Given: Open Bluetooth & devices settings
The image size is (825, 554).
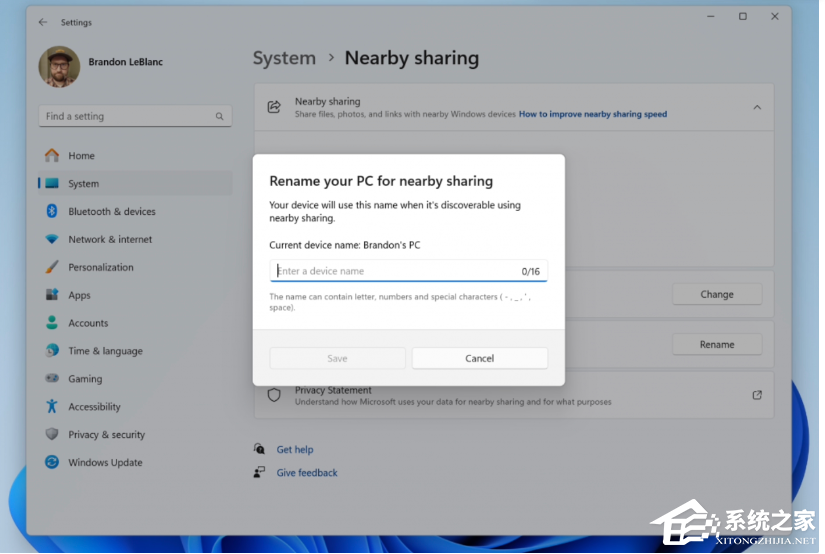Looking at the screenshot, I should pyautogui.click(x=111, y=212).
